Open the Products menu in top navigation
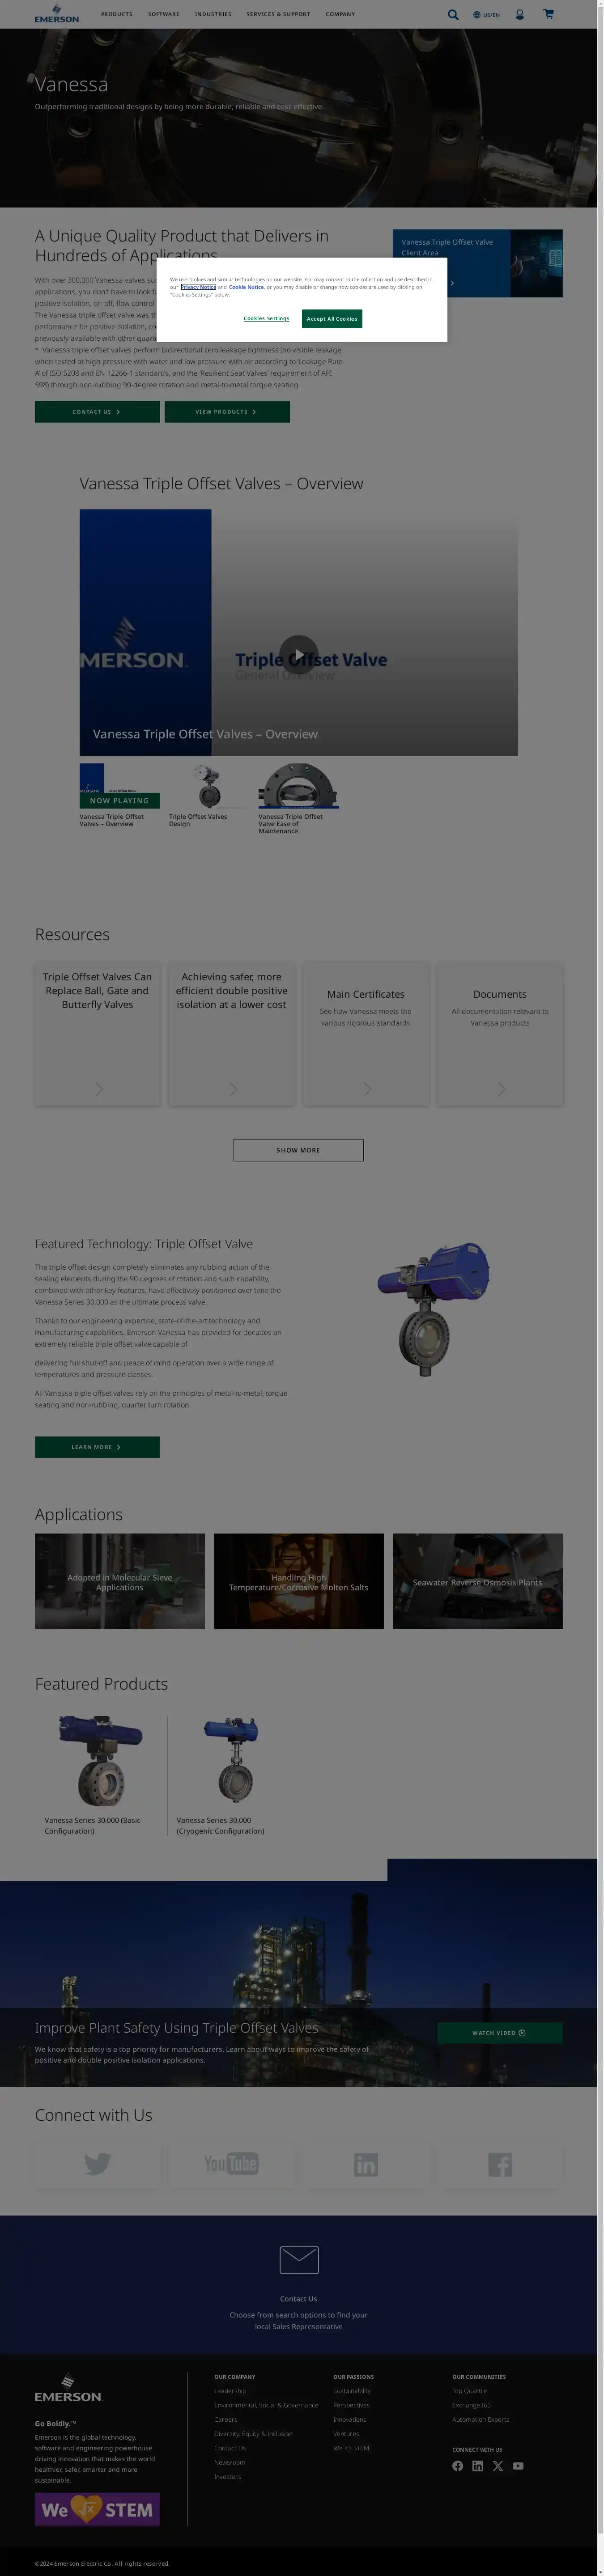 click(x=117, y=14)
